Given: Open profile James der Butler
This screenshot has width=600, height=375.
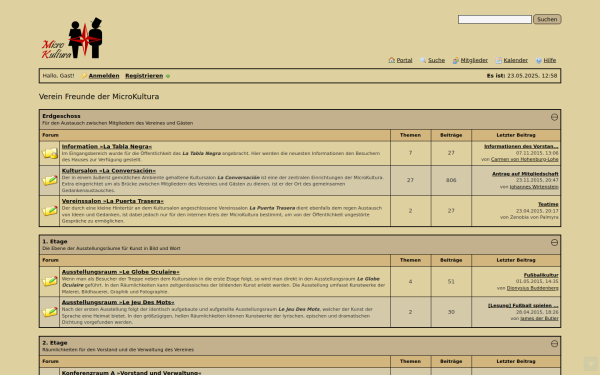Looking at the screenshot, I should point(539,318).
